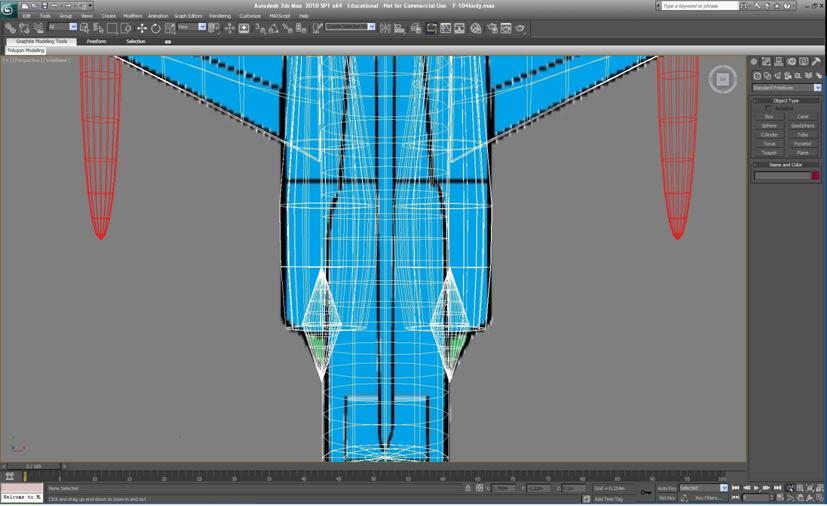Open the Rendering menu

(220, 16)
